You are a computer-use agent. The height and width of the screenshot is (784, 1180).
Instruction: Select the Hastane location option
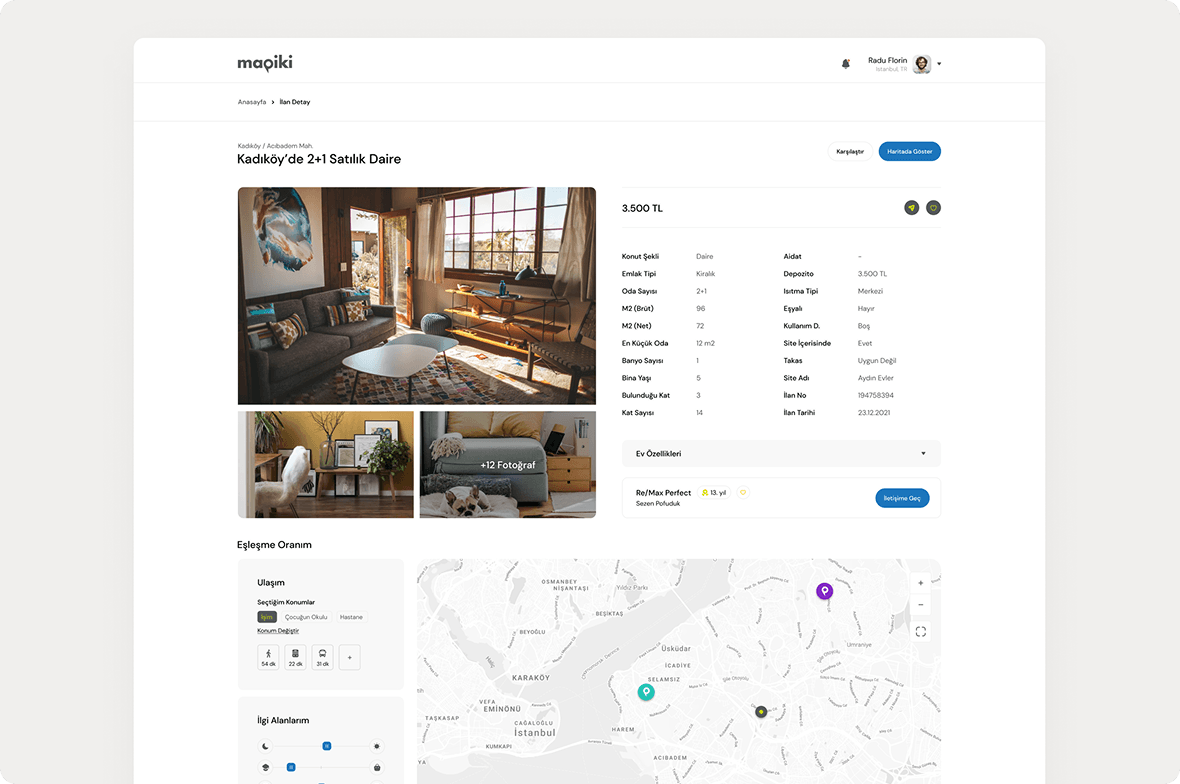(351, 617)
